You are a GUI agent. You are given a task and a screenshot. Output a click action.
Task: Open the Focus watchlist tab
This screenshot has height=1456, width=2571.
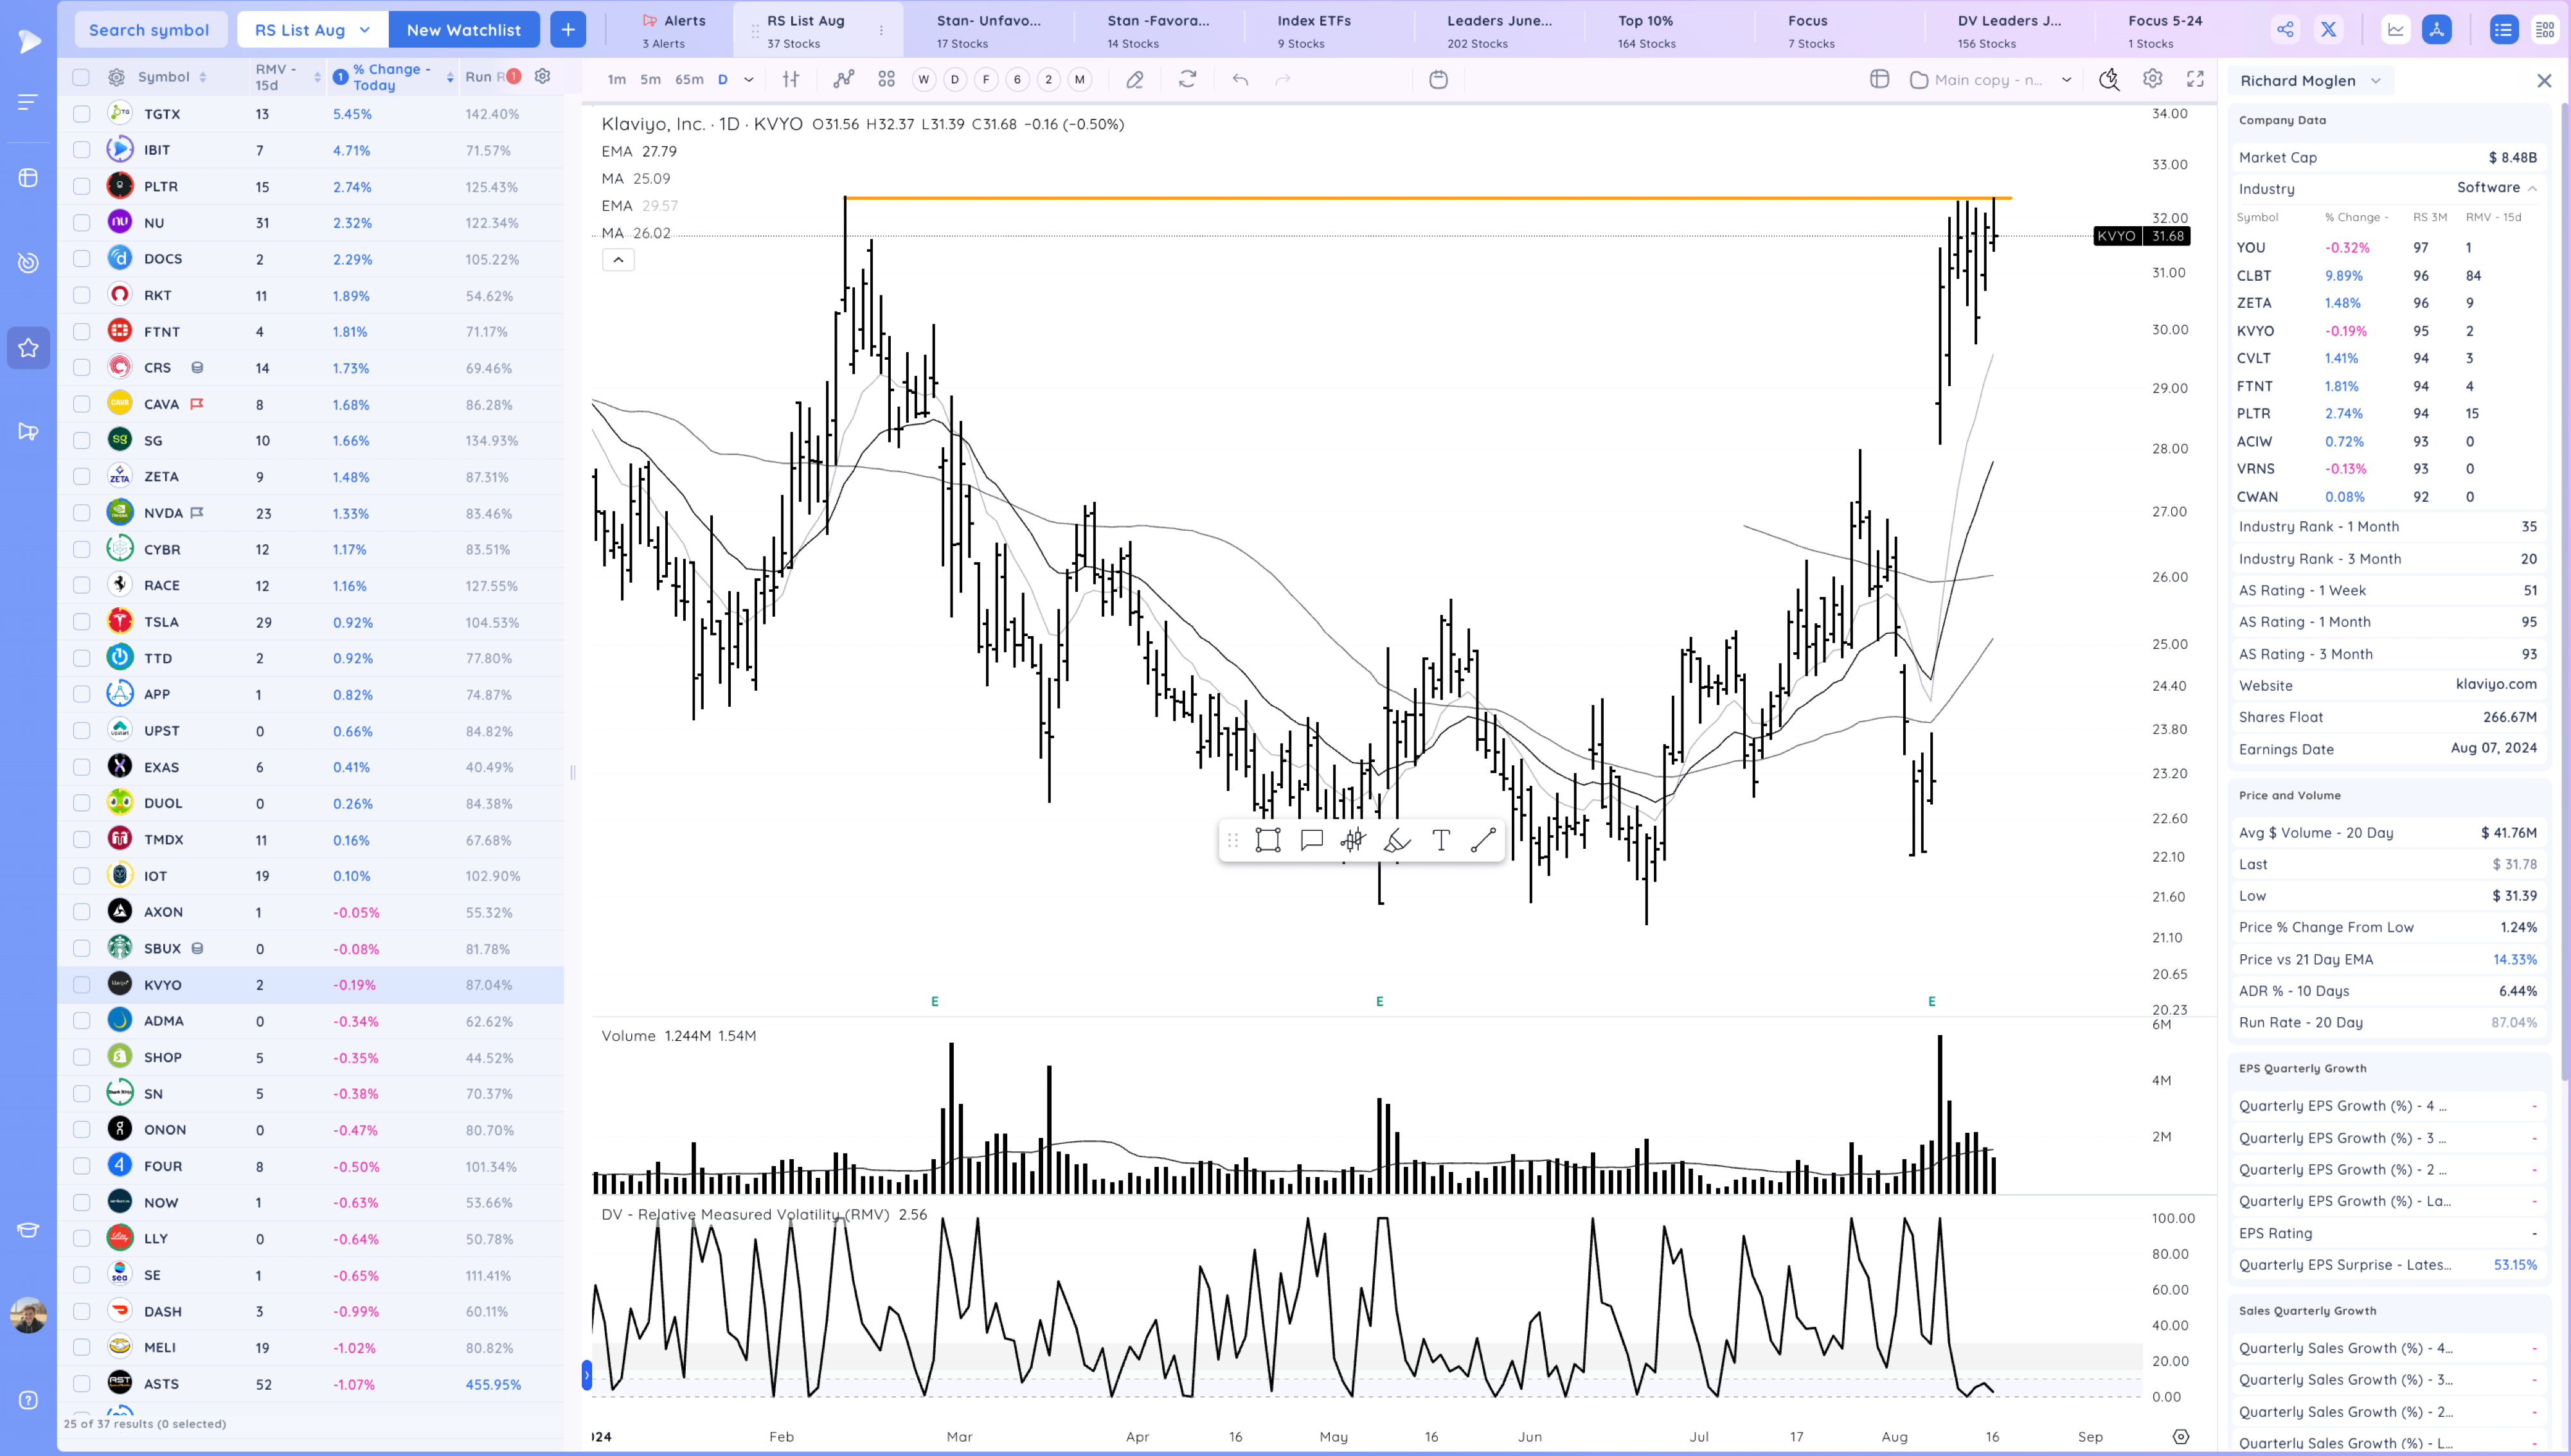(1808, 30)
